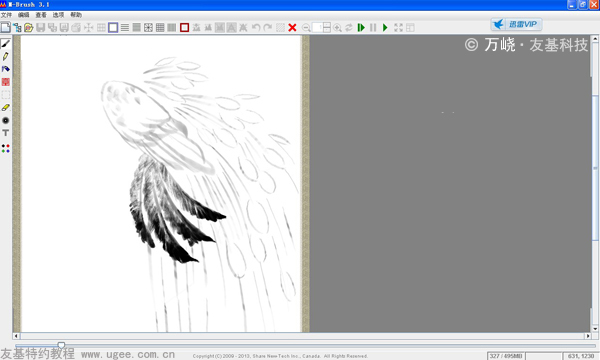This screenshot has width=600, height=360.
Task: Click the playback progress slider handle
Action: [x=61, y=345]
